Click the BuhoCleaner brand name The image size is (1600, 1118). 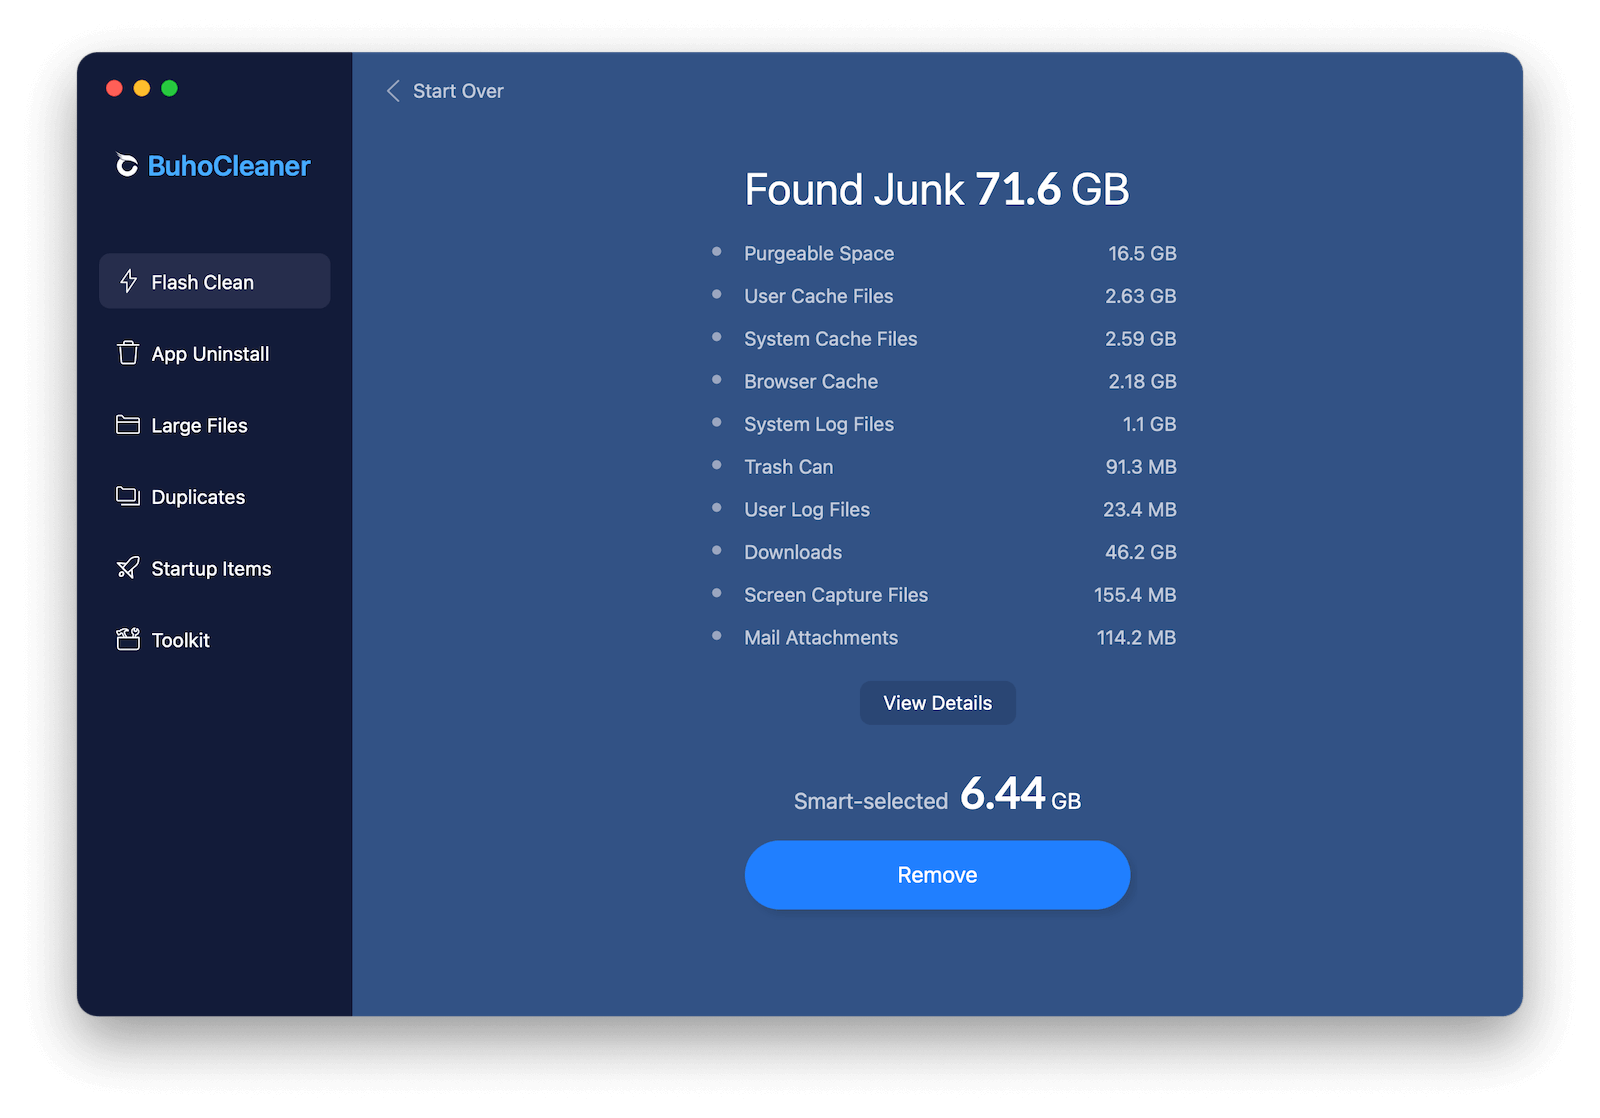[229, 166]
